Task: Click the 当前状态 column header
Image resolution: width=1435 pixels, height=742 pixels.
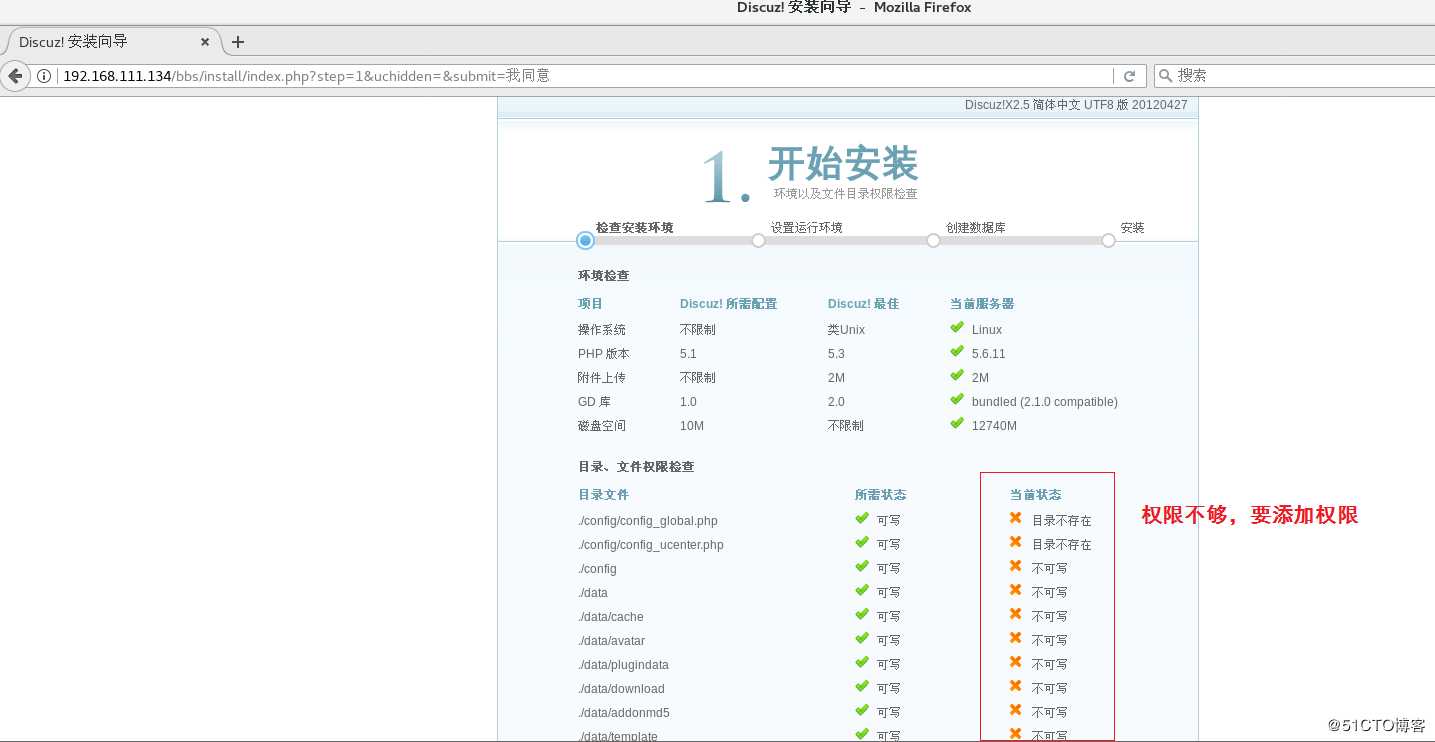Action: [x=1036, y=495]
